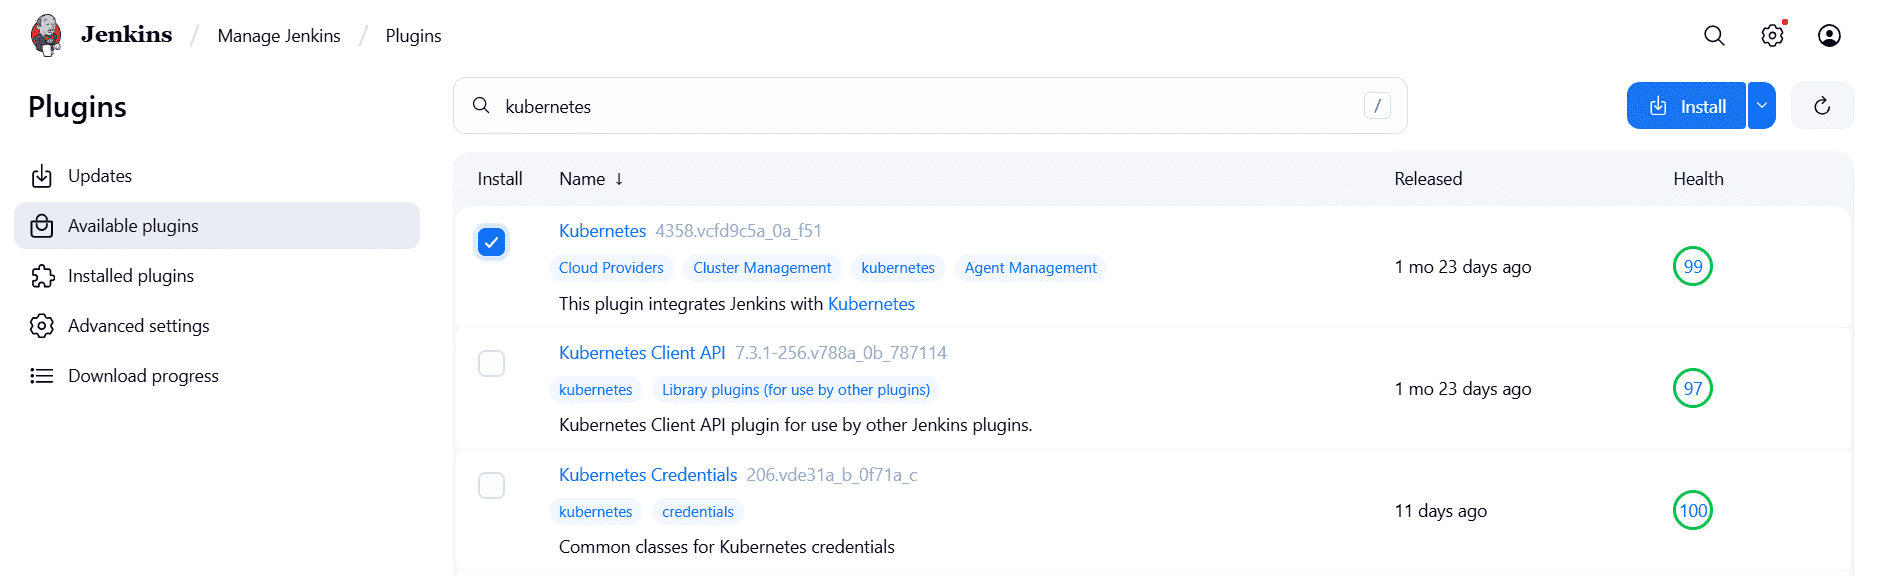Click the credentials tag

tap(698, 512)
